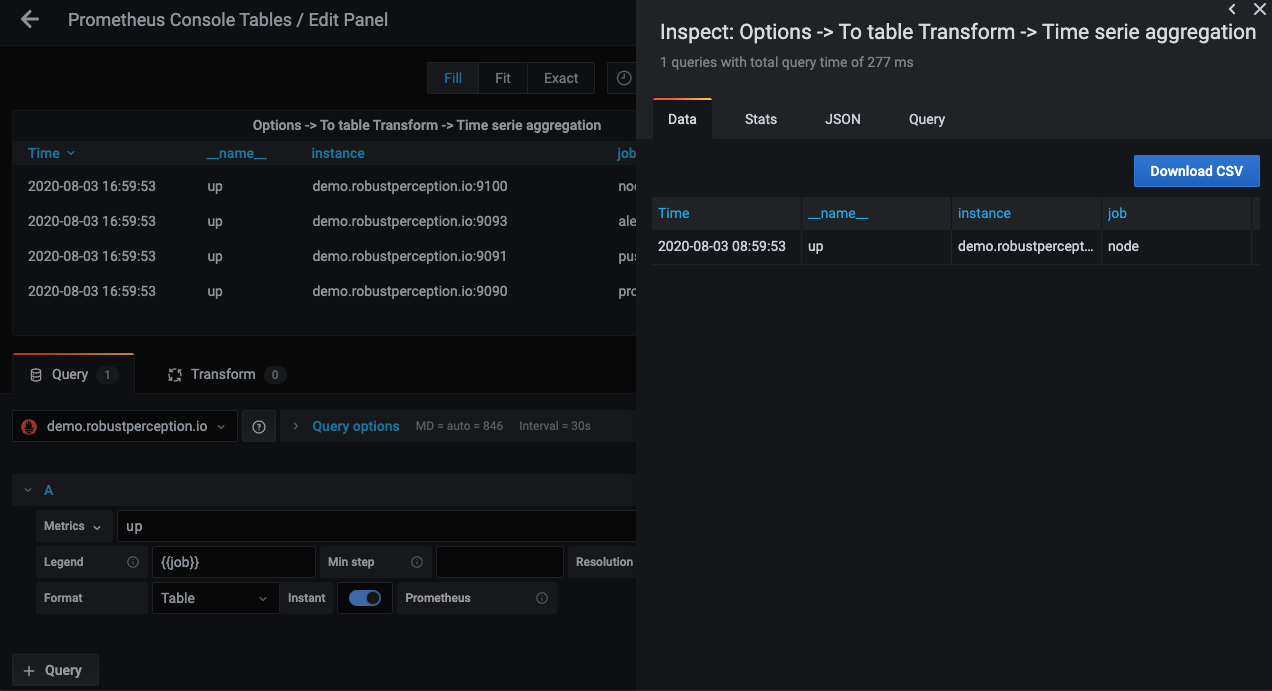Click the up value cell in Inspect table

click(x=877, y=246)
